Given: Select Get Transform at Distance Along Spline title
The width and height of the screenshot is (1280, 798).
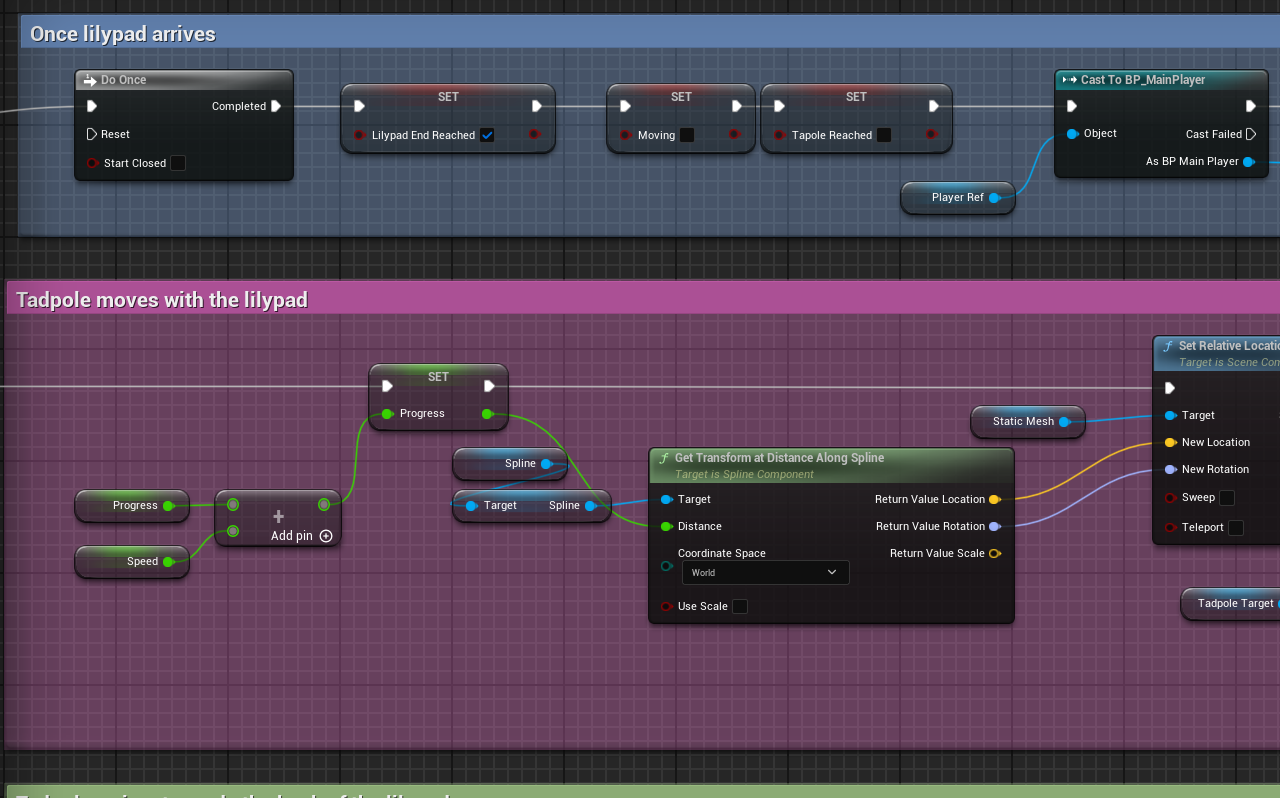Looking at the screenshot, I should pyautogui.click(x=780, y=458).
